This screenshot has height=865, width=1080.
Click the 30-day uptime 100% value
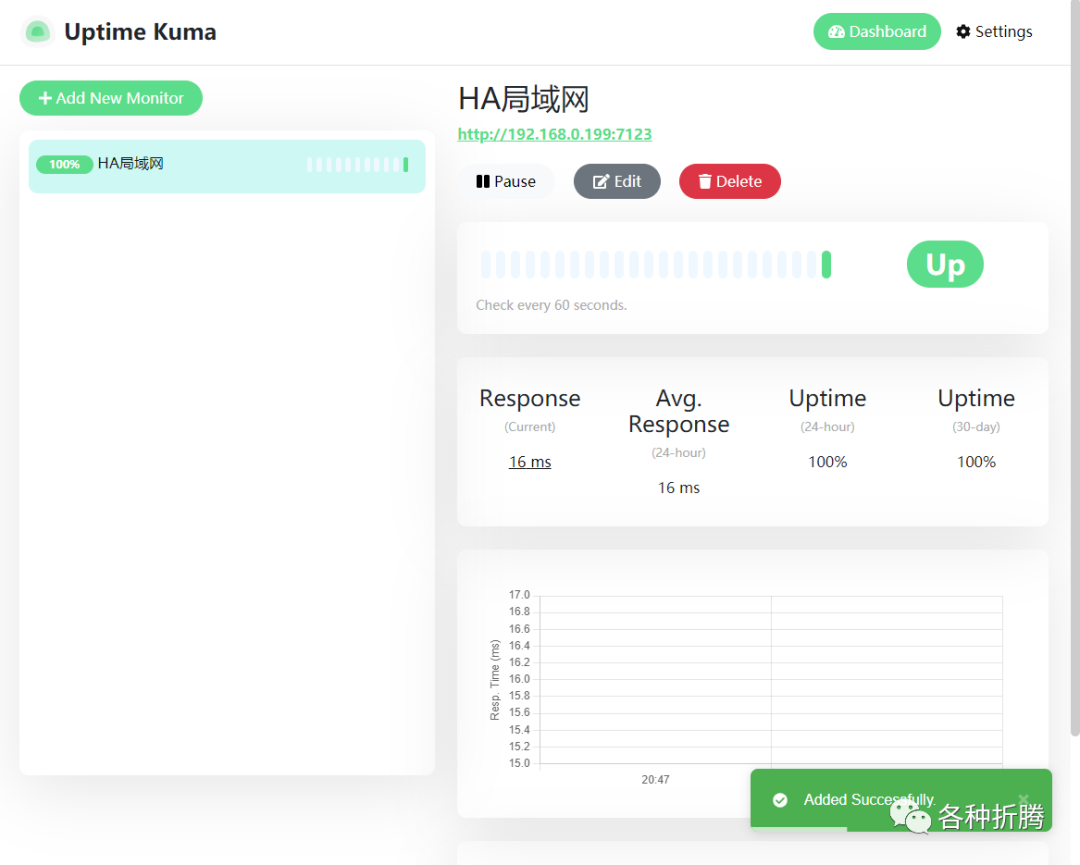(976, 461)
